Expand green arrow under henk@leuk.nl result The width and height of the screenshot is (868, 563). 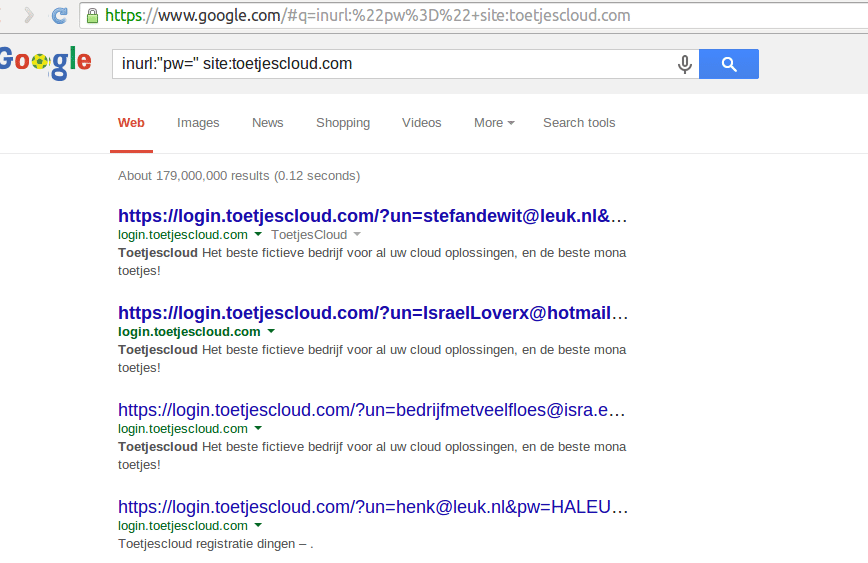(x=258, y=525)
